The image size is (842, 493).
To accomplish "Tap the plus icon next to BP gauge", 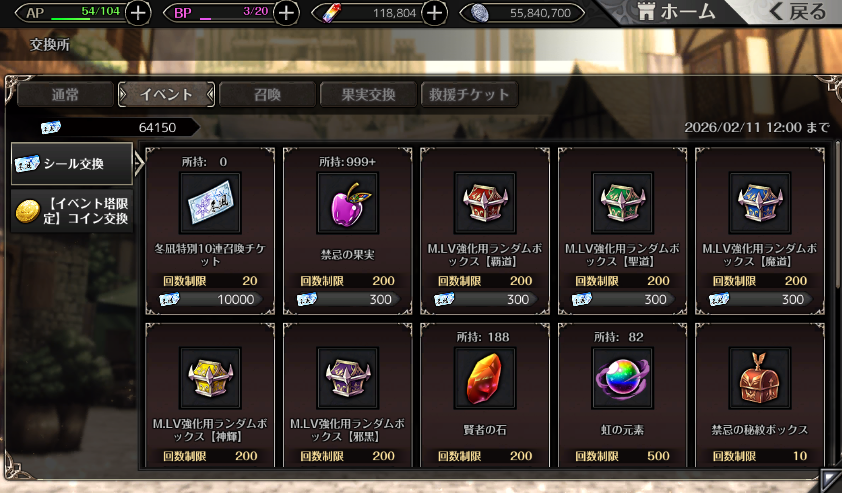I will [x=287, y=13].
